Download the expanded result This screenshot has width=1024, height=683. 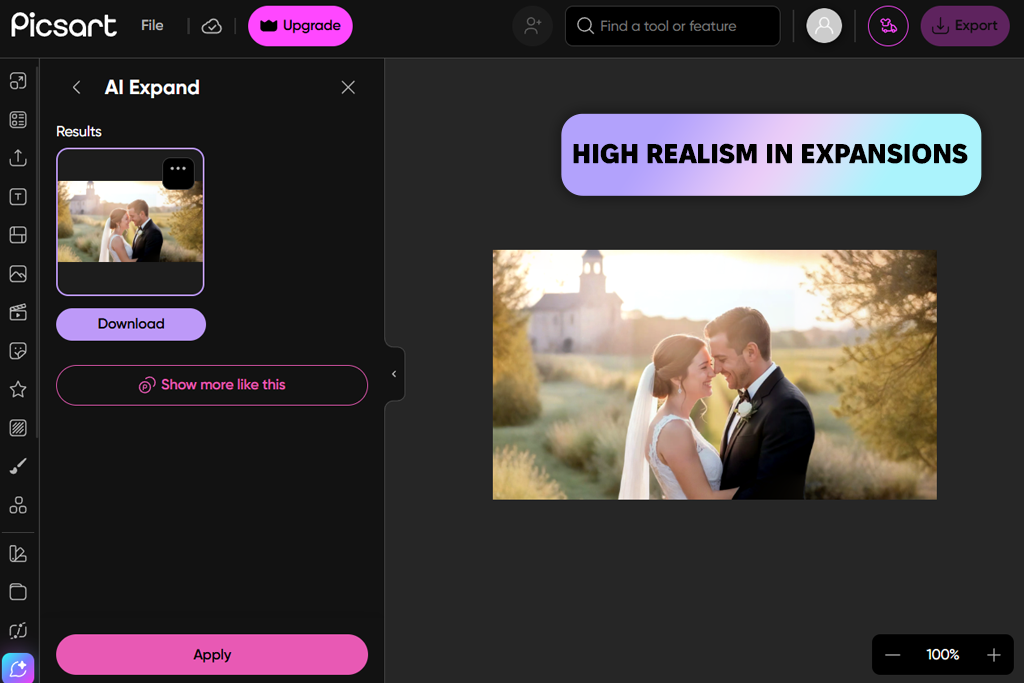(x=131, y=324)
